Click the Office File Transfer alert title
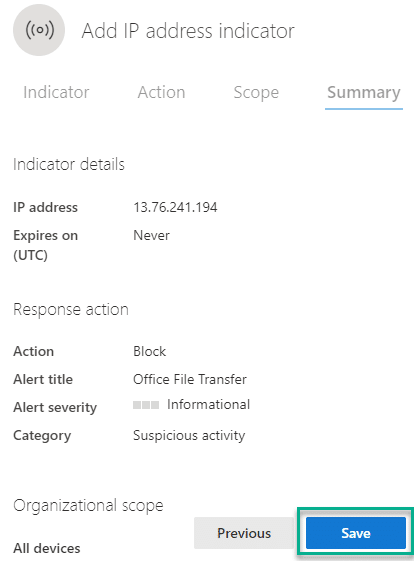Viewport: 414px width, 561px height. point(190,379)
